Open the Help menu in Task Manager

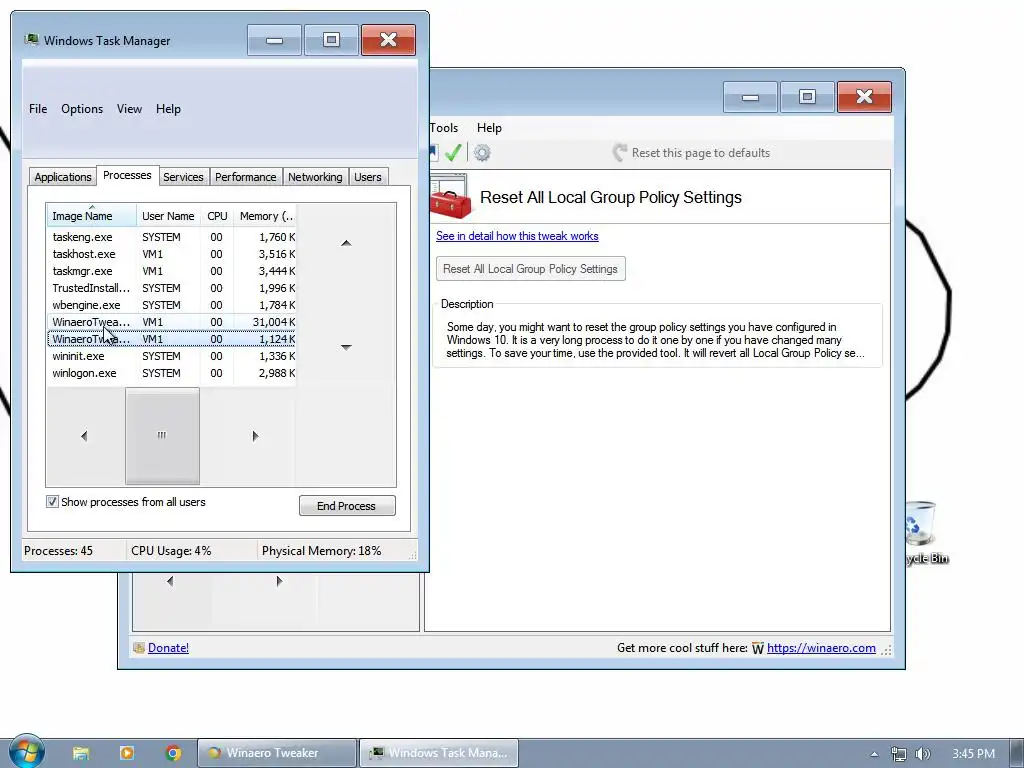[168, 109]
